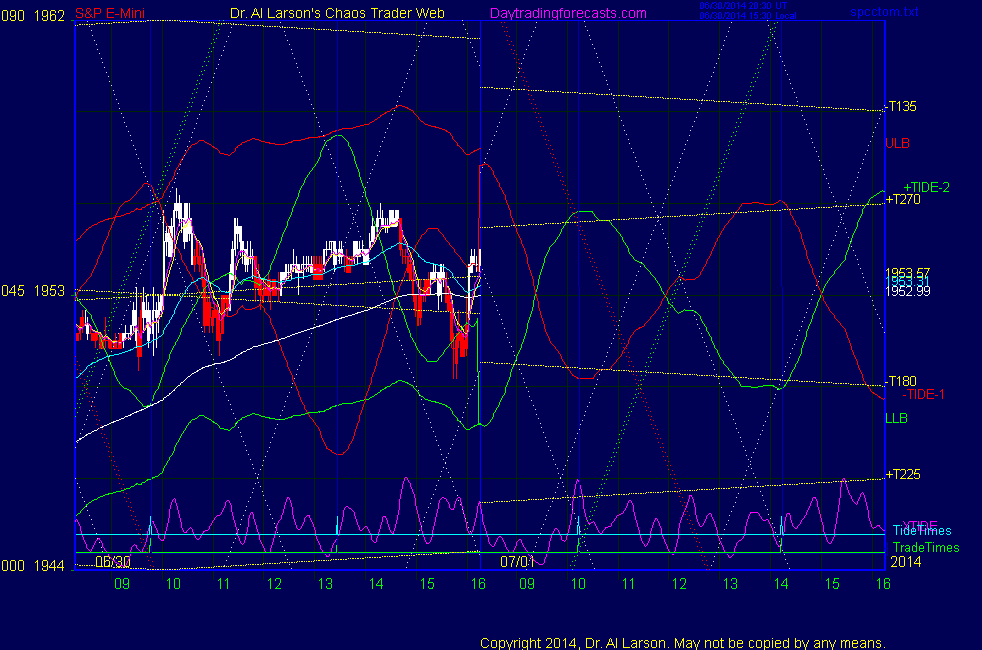Click the -T135 line label

pos(901,106)
